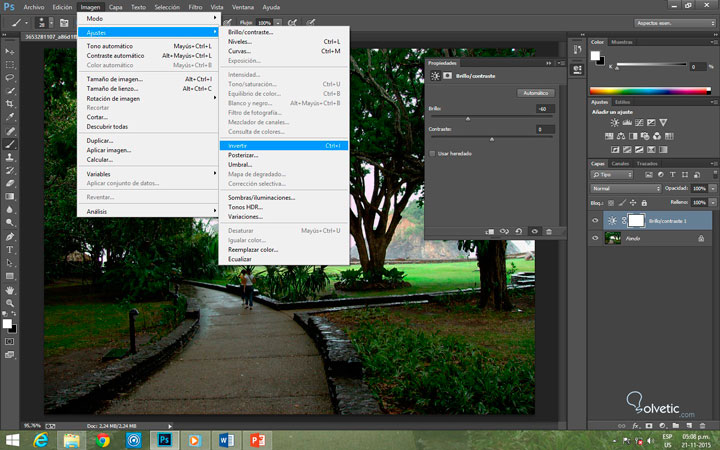Toggle adjustment visibility eye in Propiedades
The height and width of the screenshot is (450, 720).
click(x=534, y=231)
